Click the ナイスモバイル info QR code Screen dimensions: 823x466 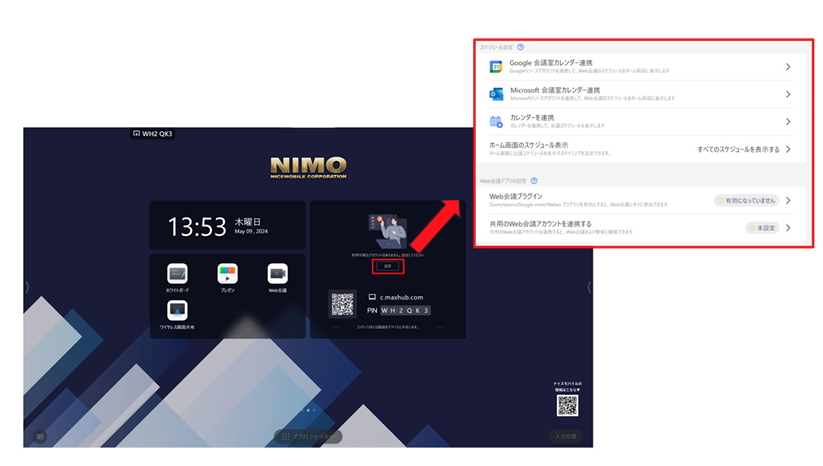(567, 406)
